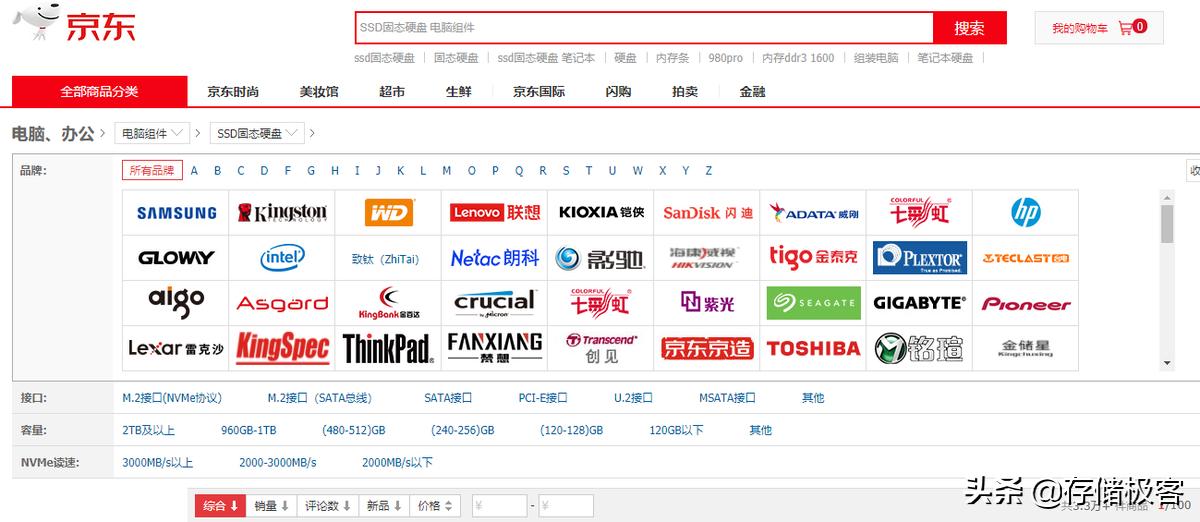
Task: Filter interface by PCI-E接口
Action: (x=543, y=398)
